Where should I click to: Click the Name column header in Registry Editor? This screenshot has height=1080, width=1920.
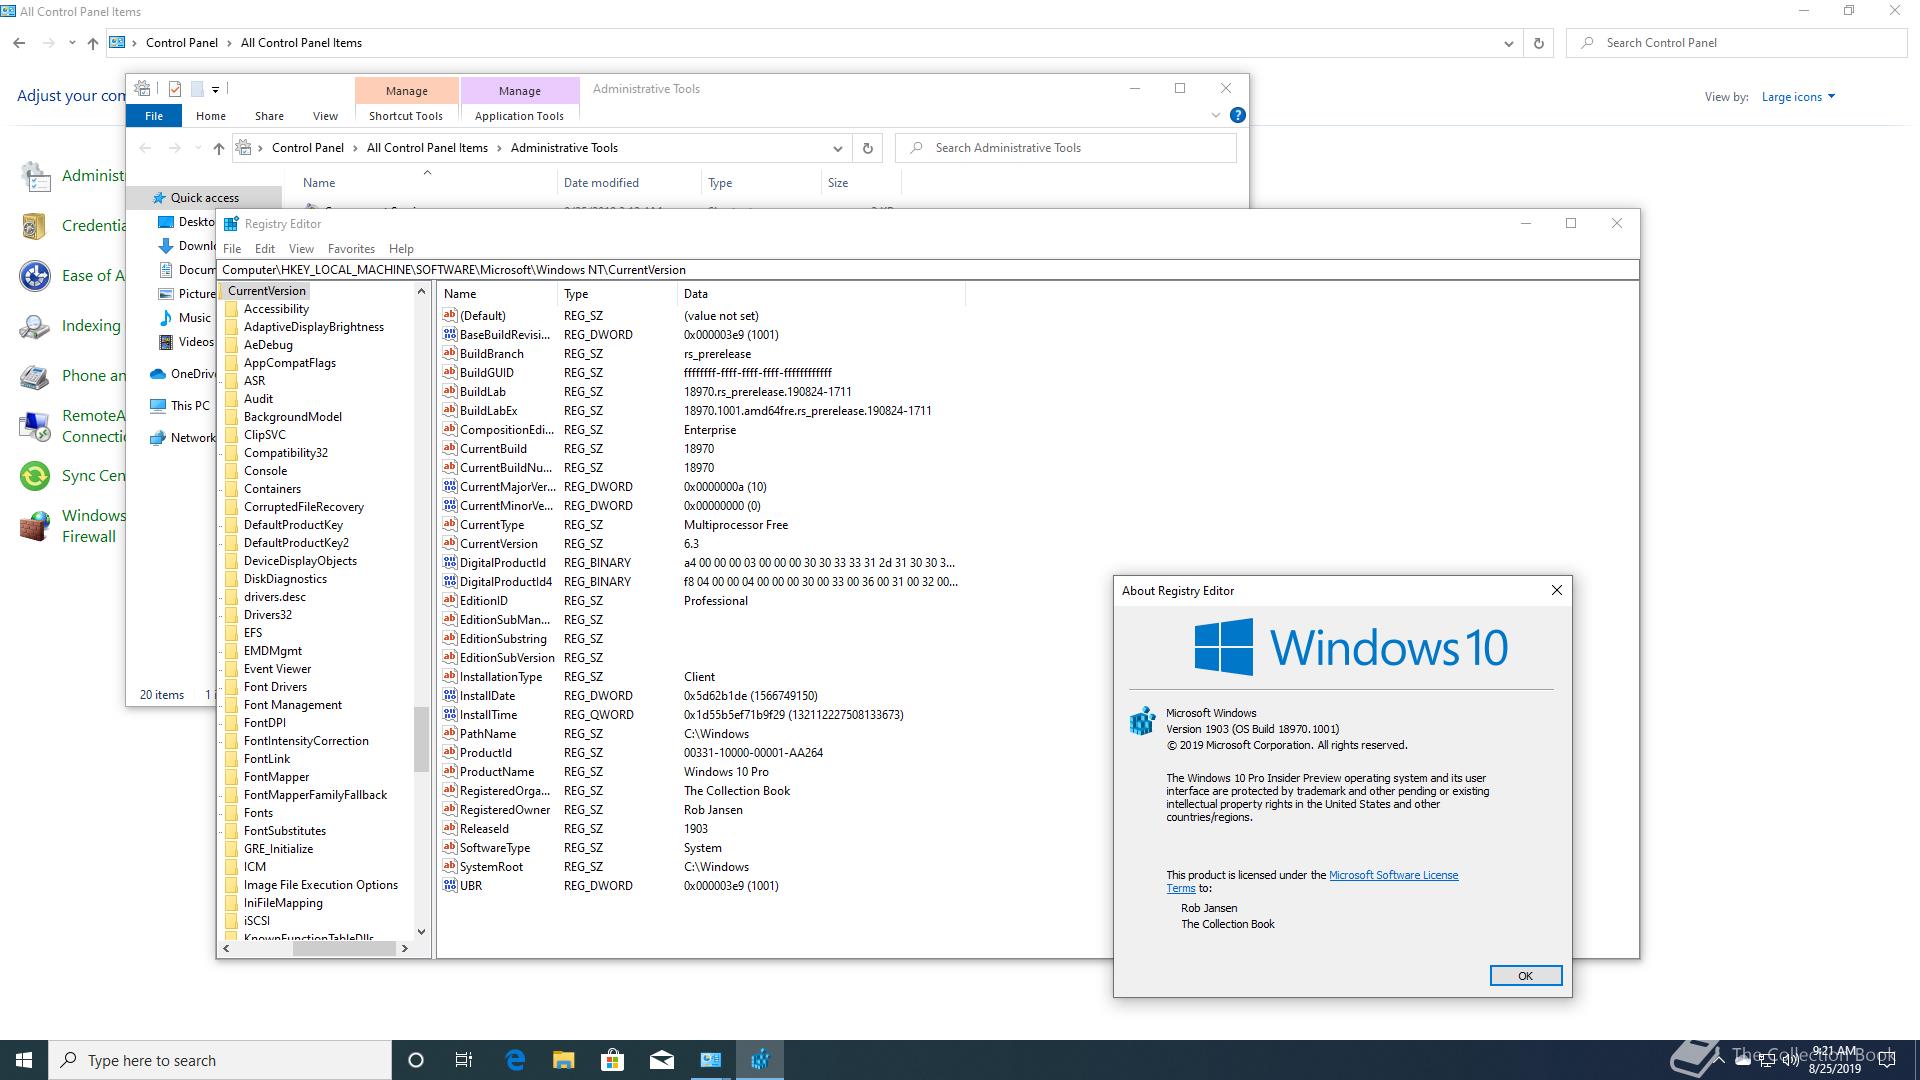coord(497,294)
